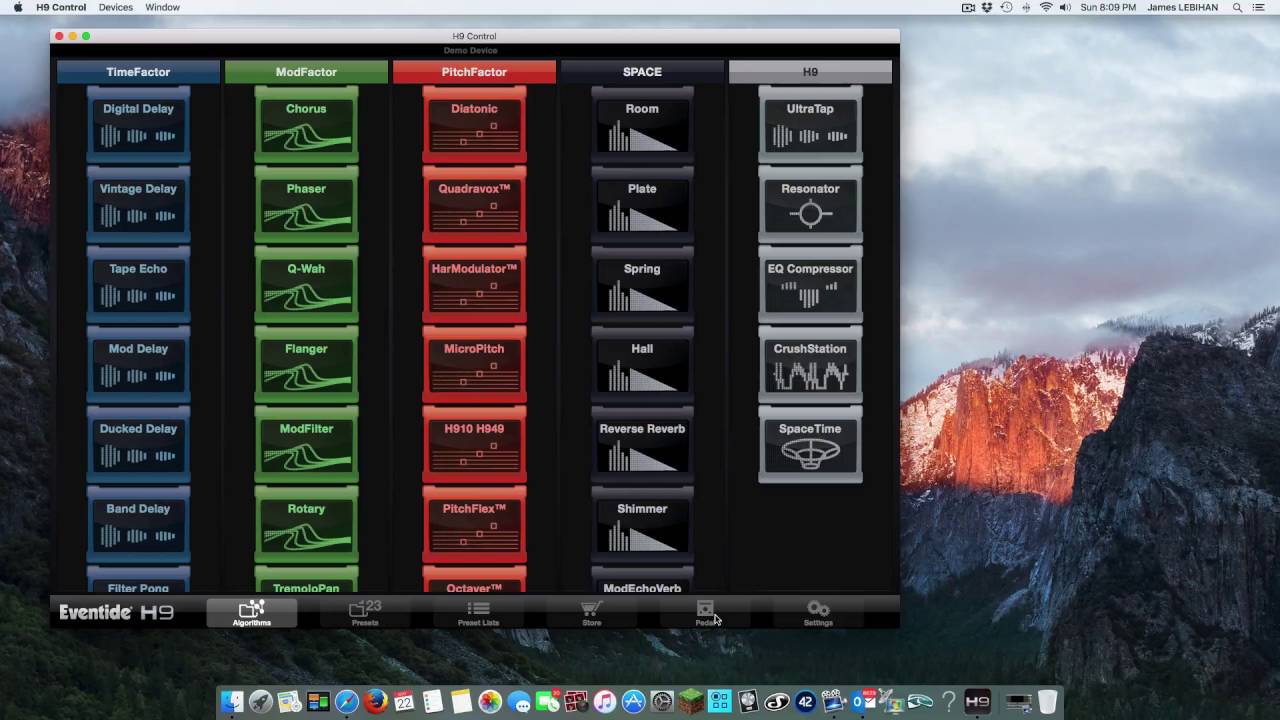This screenshot has width=1280, height=720.
Task: Switch to the Pedals tab
Action: pos(705,613)
